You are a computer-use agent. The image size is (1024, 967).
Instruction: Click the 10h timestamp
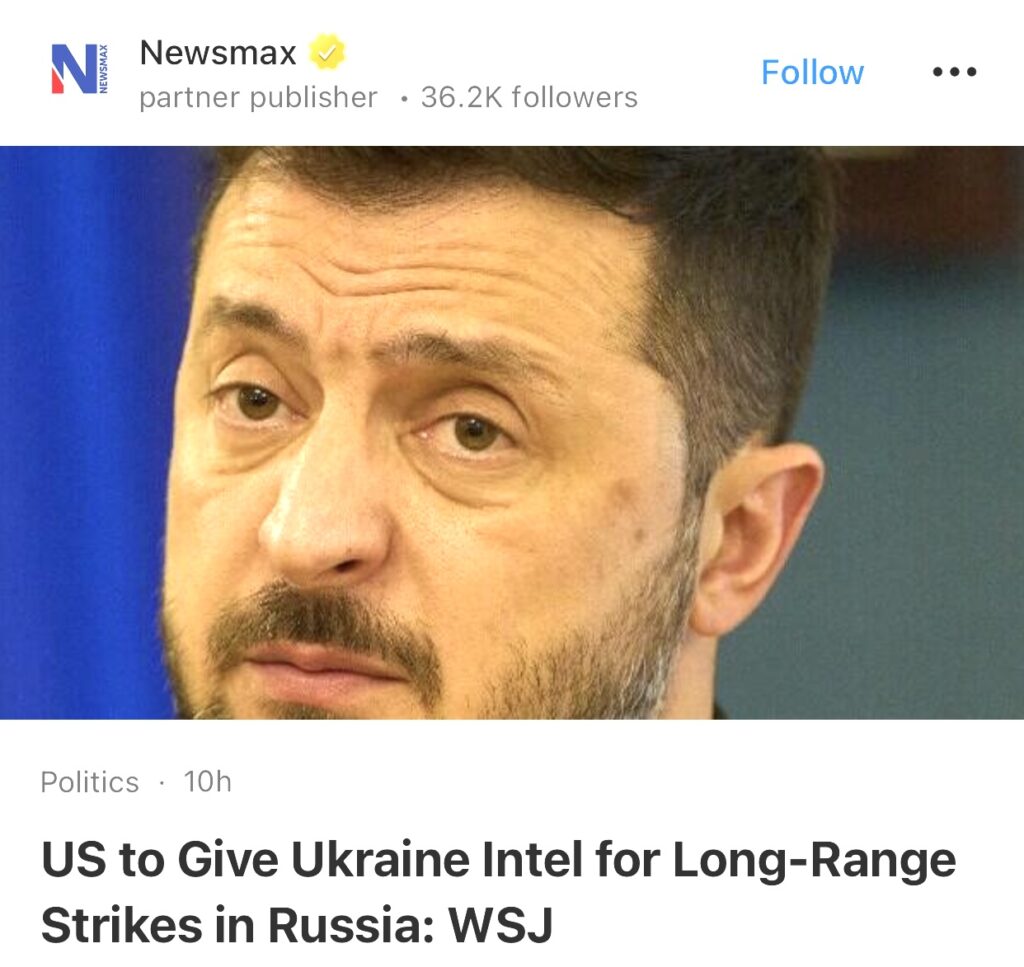tap(207, 782)
